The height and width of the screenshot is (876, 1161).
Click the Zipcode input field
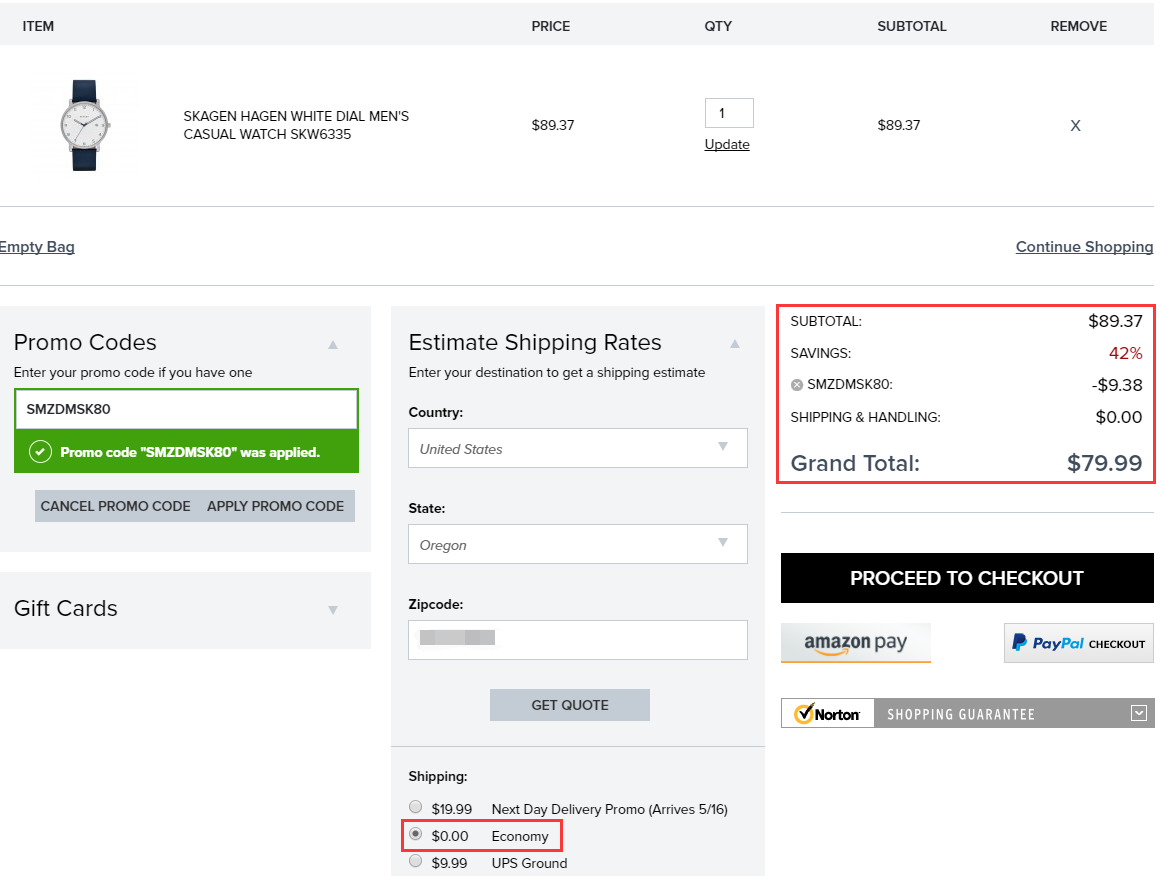pyautogui.click(x=578, y=640)
